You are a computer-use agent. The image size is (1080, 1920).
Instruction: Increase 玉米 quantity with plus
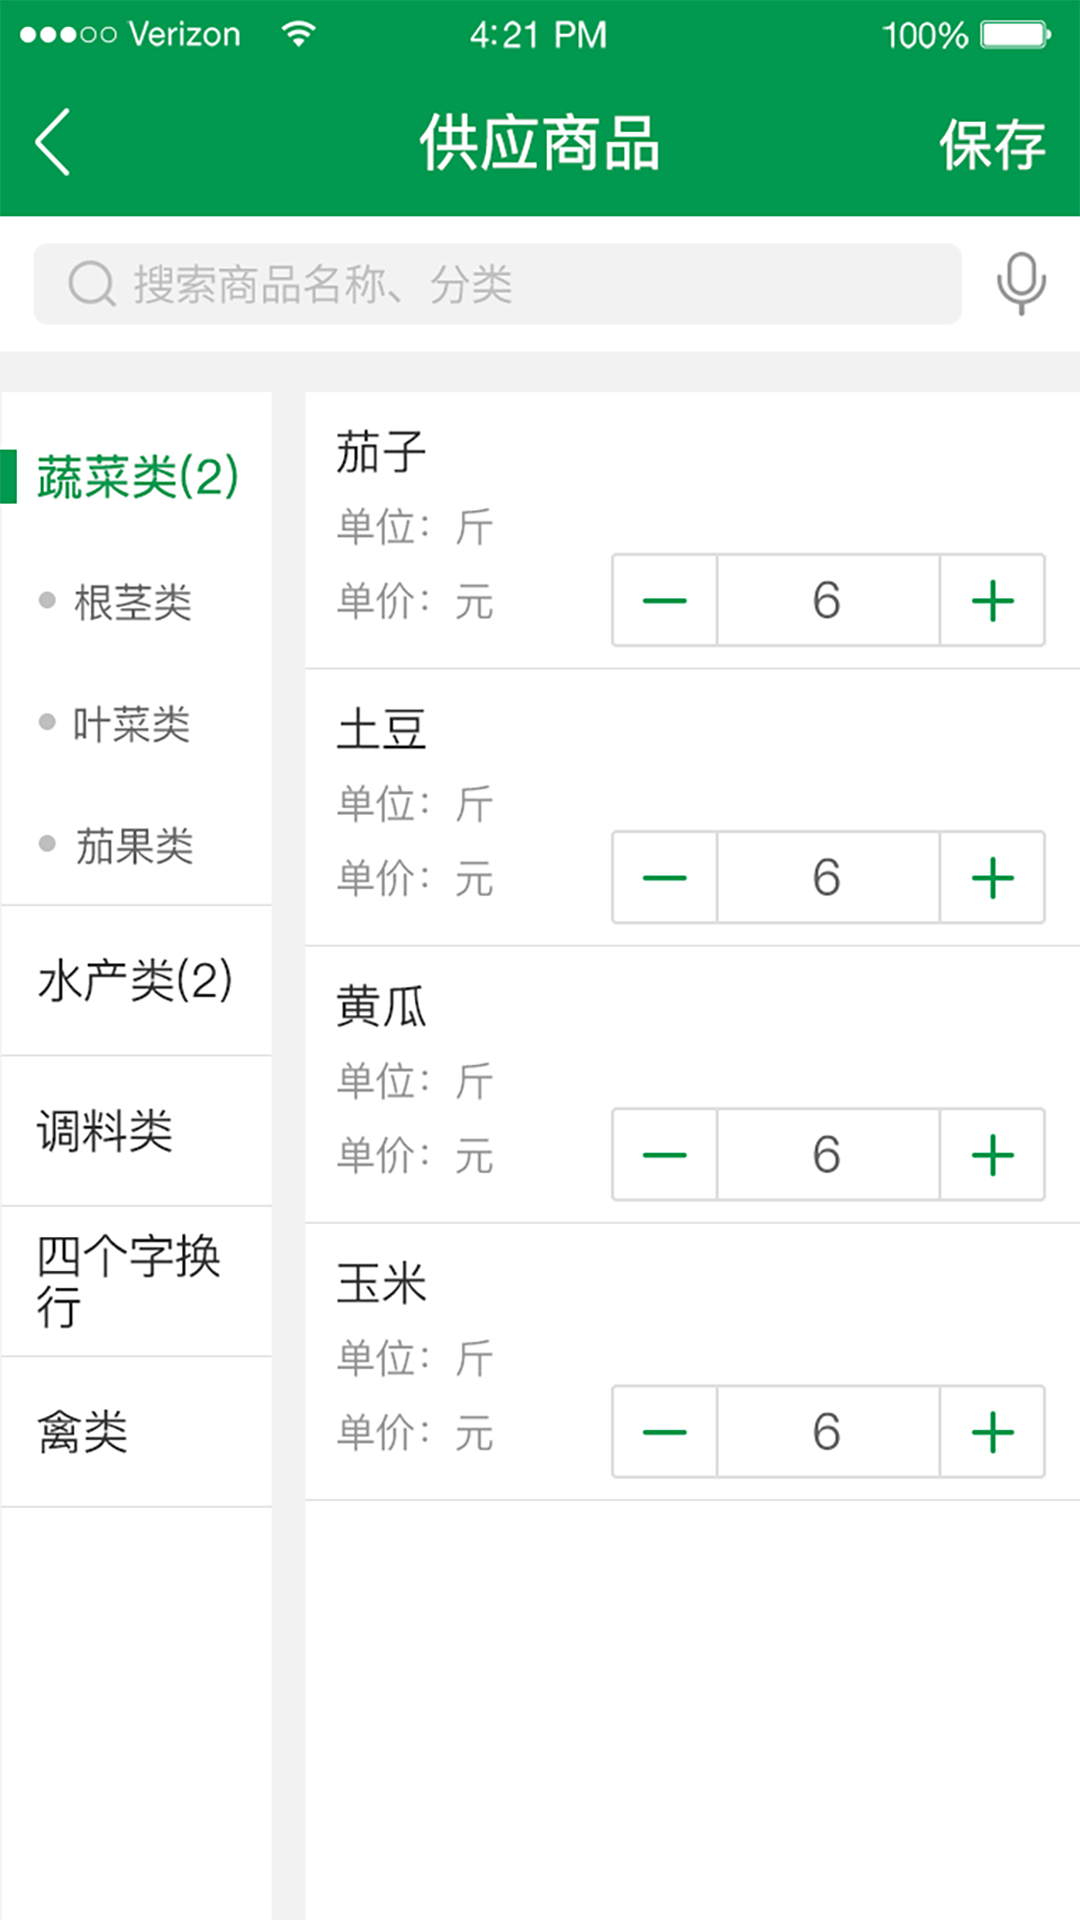[992, 1432]
